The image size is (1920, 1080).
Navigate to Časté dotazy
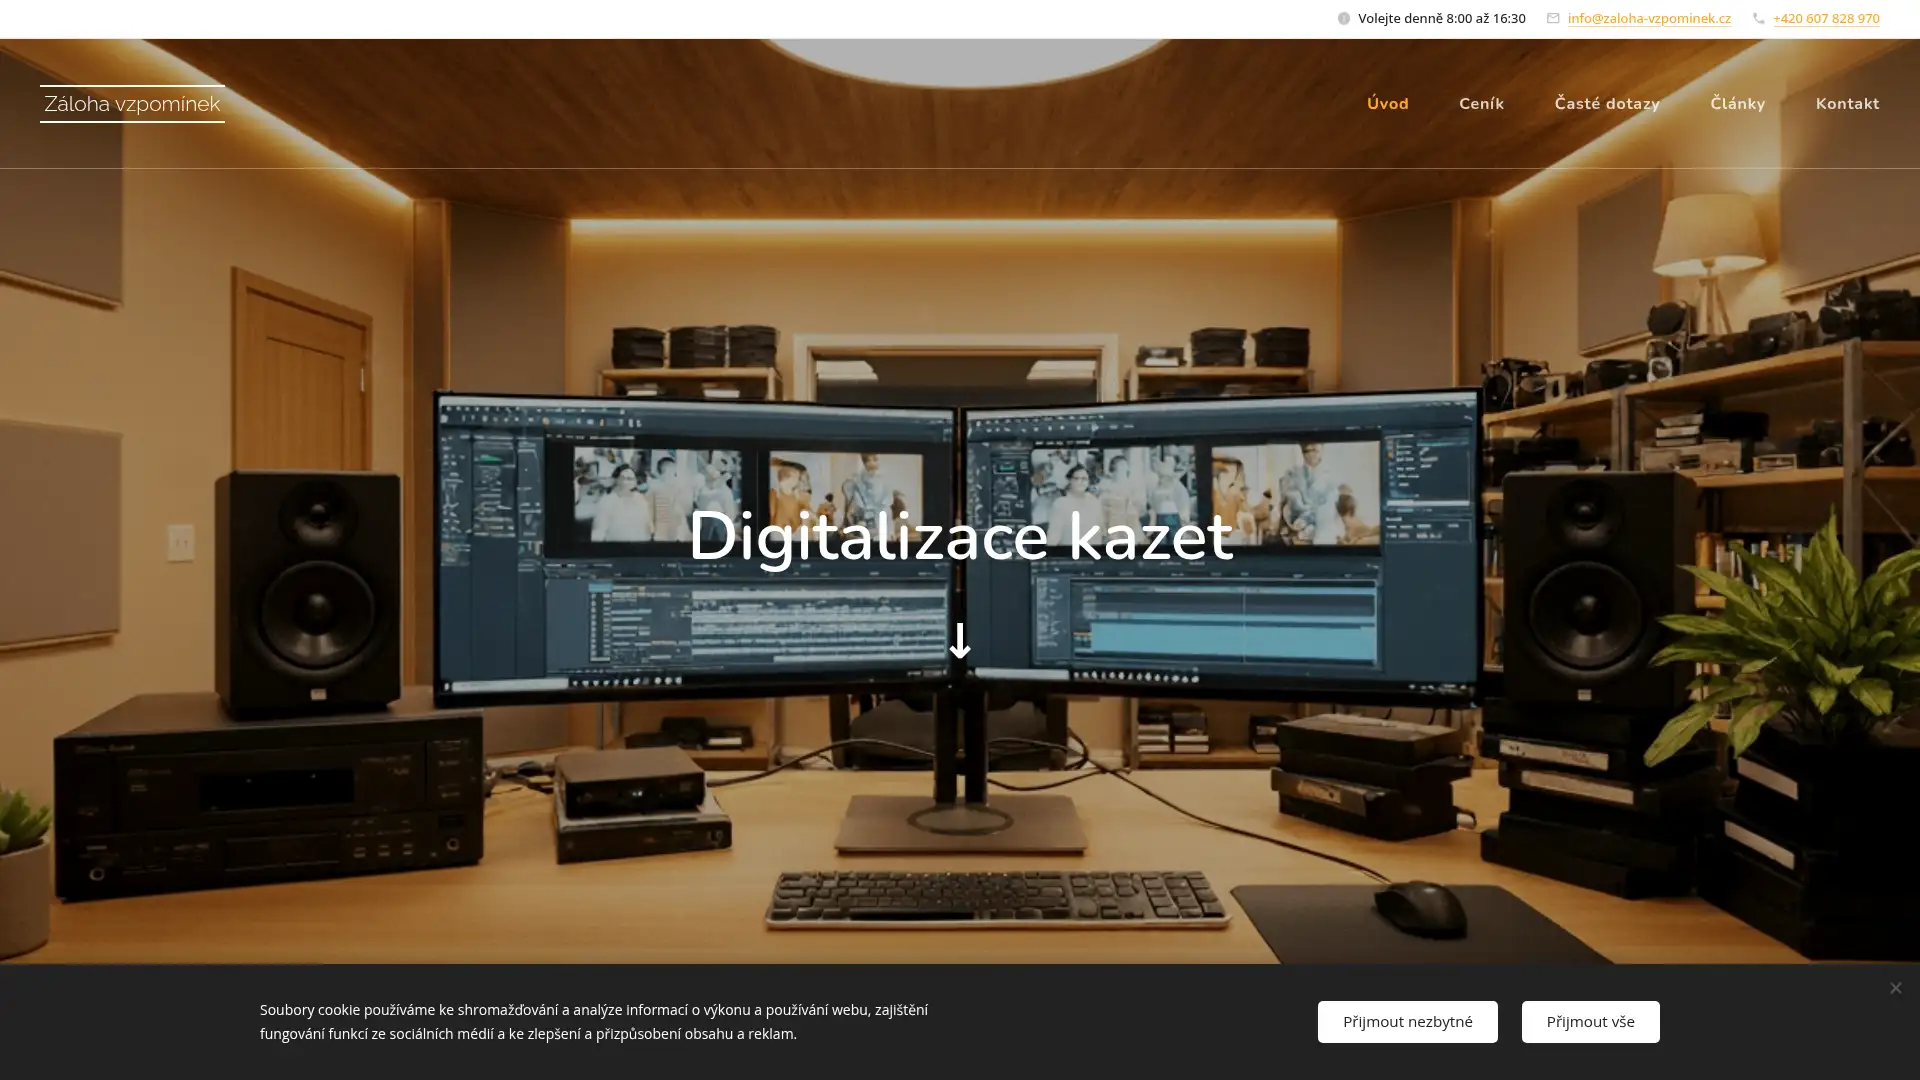[1607, 103]
